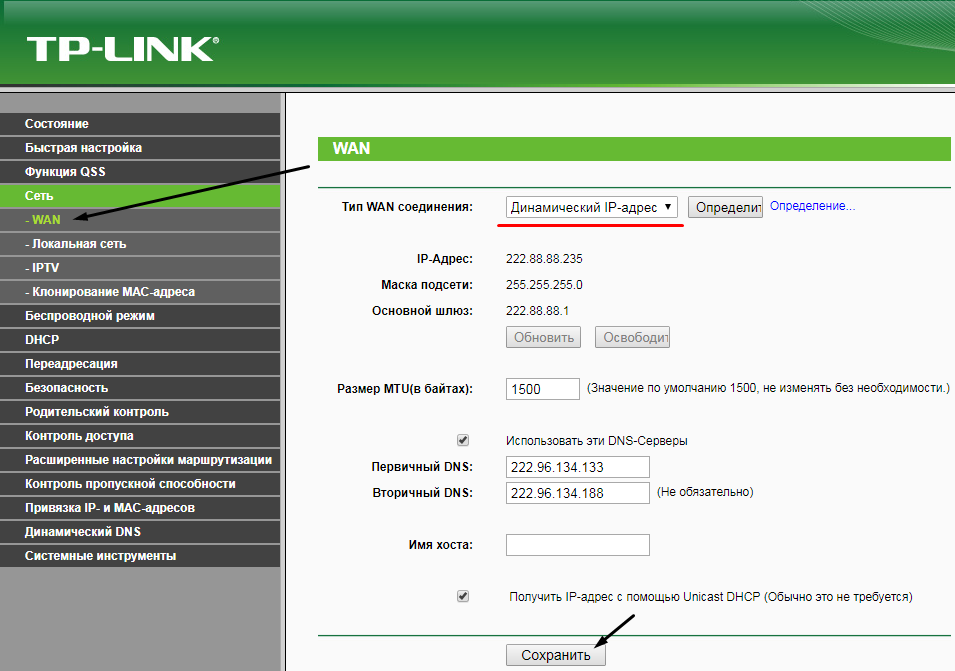Open the Состояние menu item
Screen dimensions: 955x671
(140, 124)
